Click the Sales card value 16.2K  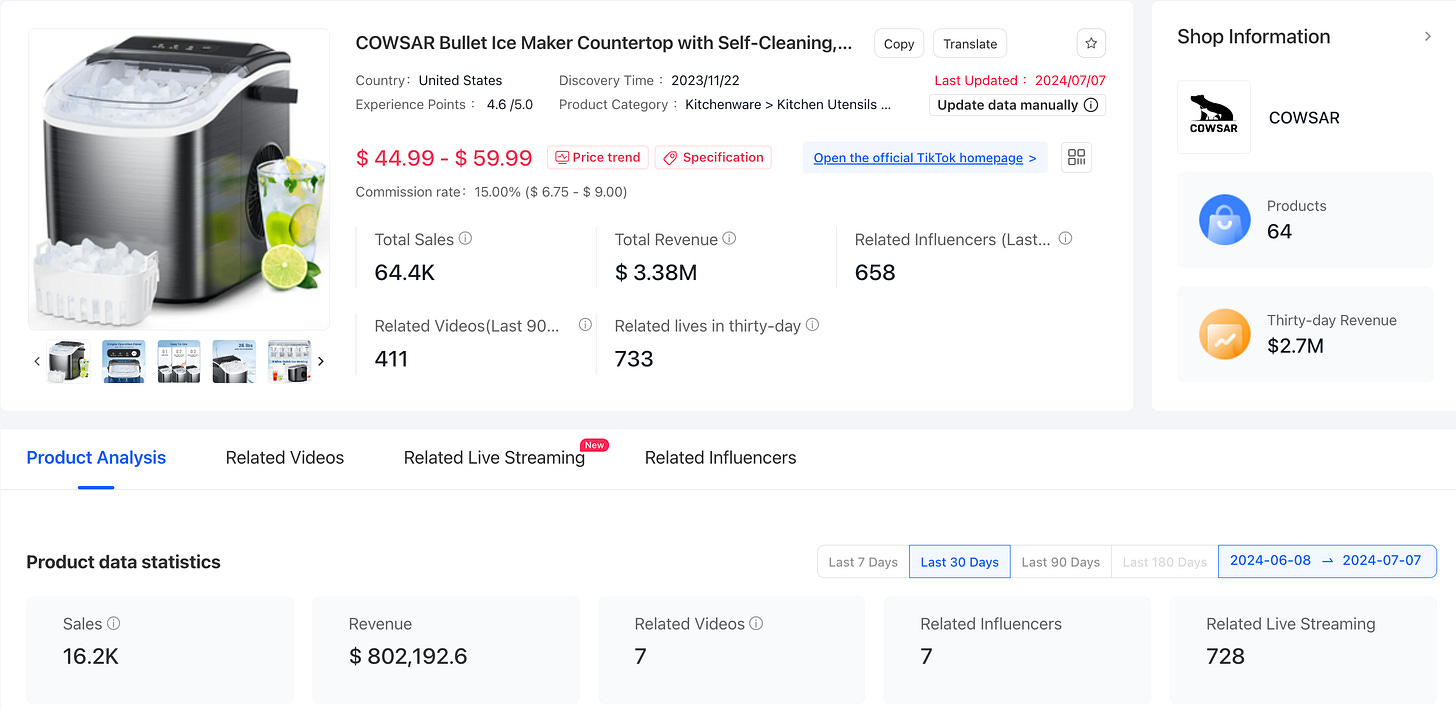pos(92,656)
